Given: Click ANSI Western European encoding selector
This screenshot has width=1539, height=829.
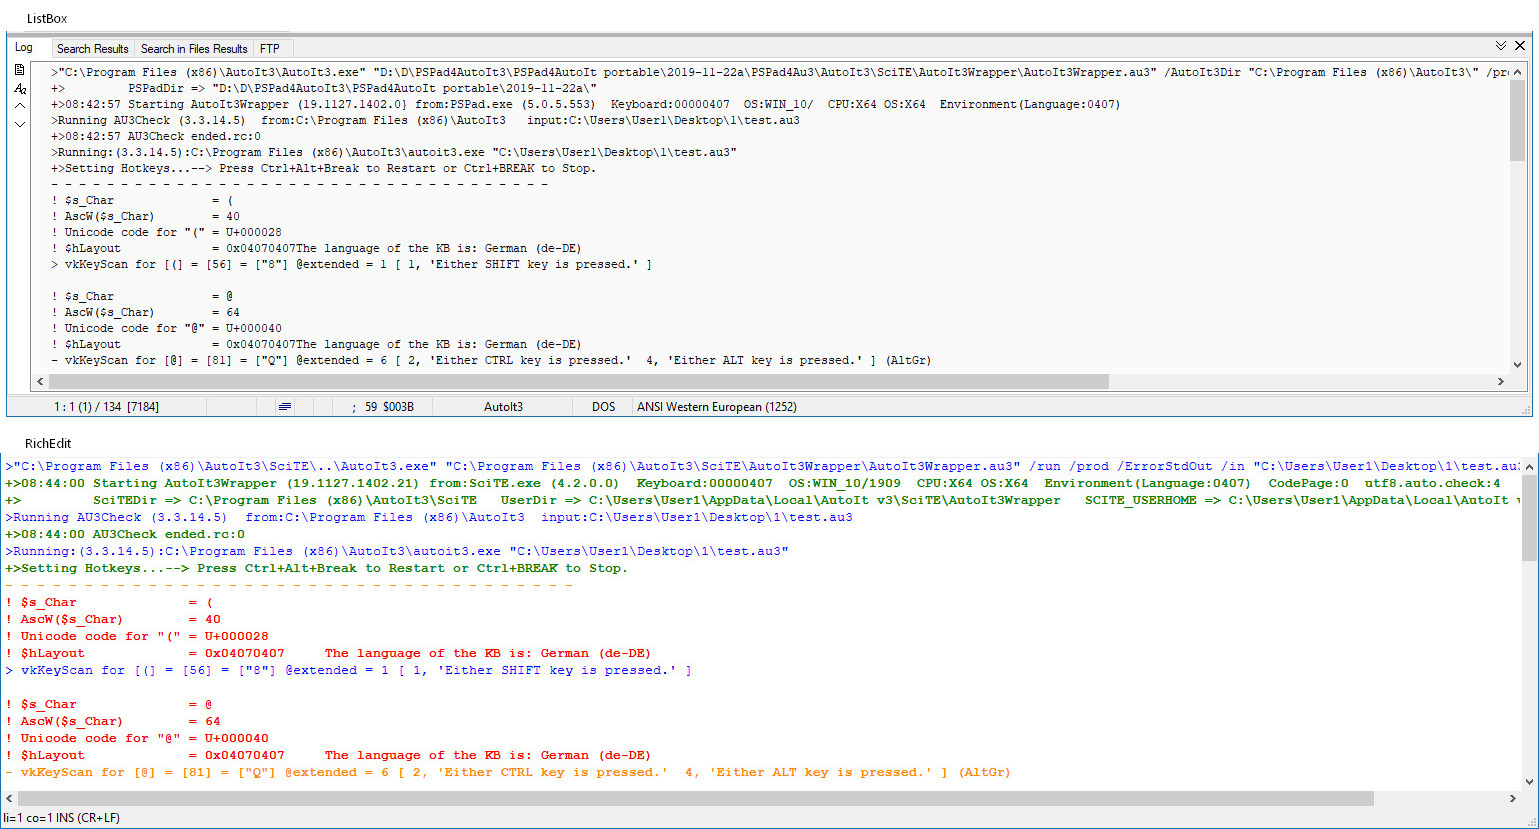Looking at the screenshot, I should click(716, 407).
